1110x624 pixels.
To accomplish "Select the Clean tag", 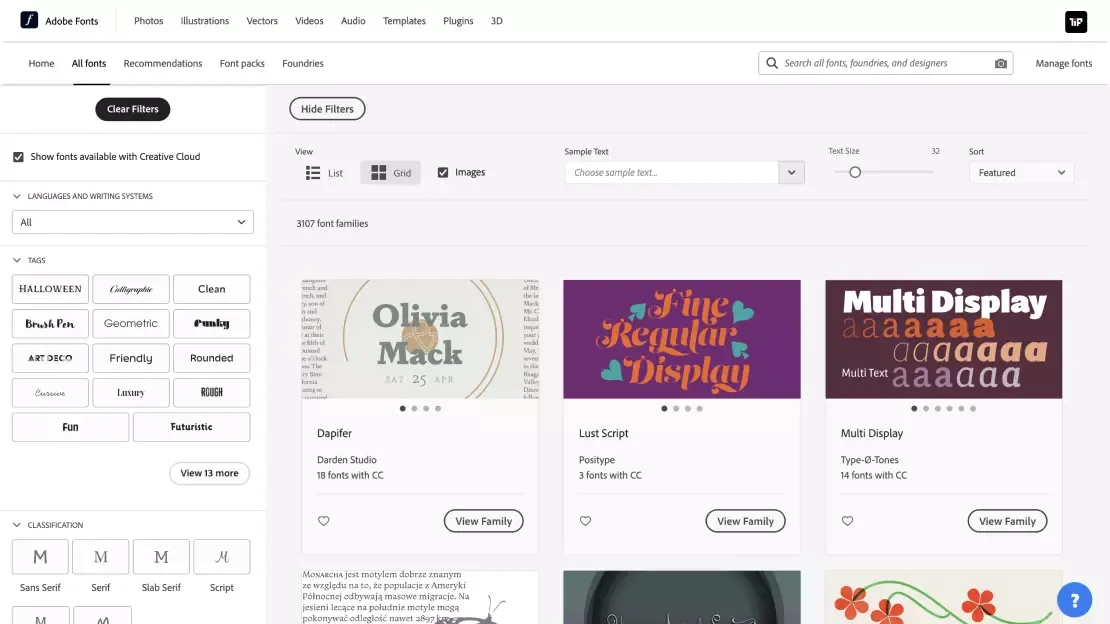I will (x=212, y=289).
